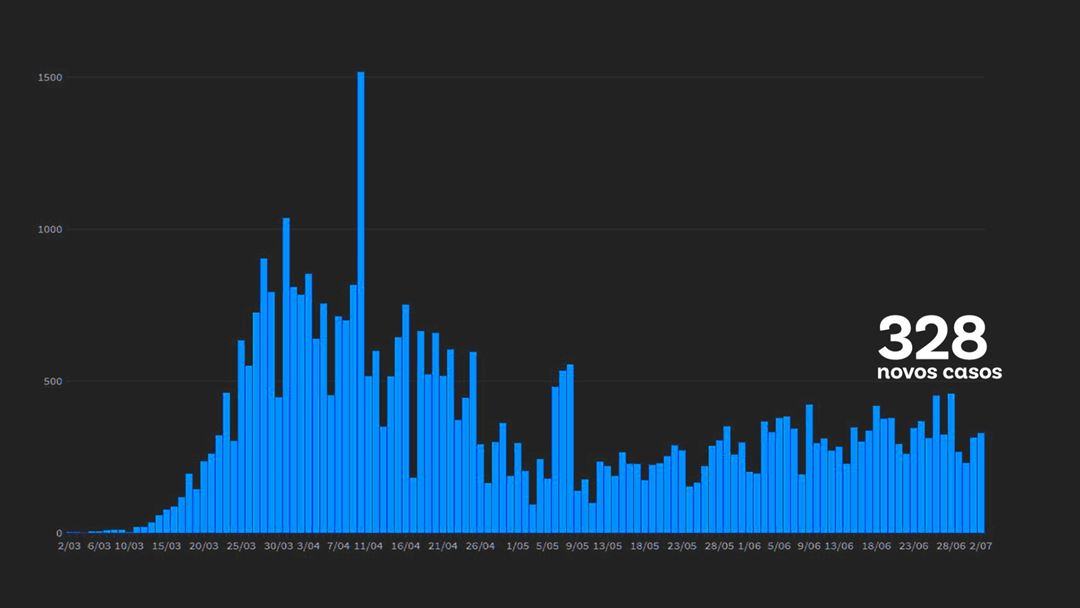Click the 2/07 date label
Image resolution: width=1080 pixels, height=608 pixels.
point(980,546)
